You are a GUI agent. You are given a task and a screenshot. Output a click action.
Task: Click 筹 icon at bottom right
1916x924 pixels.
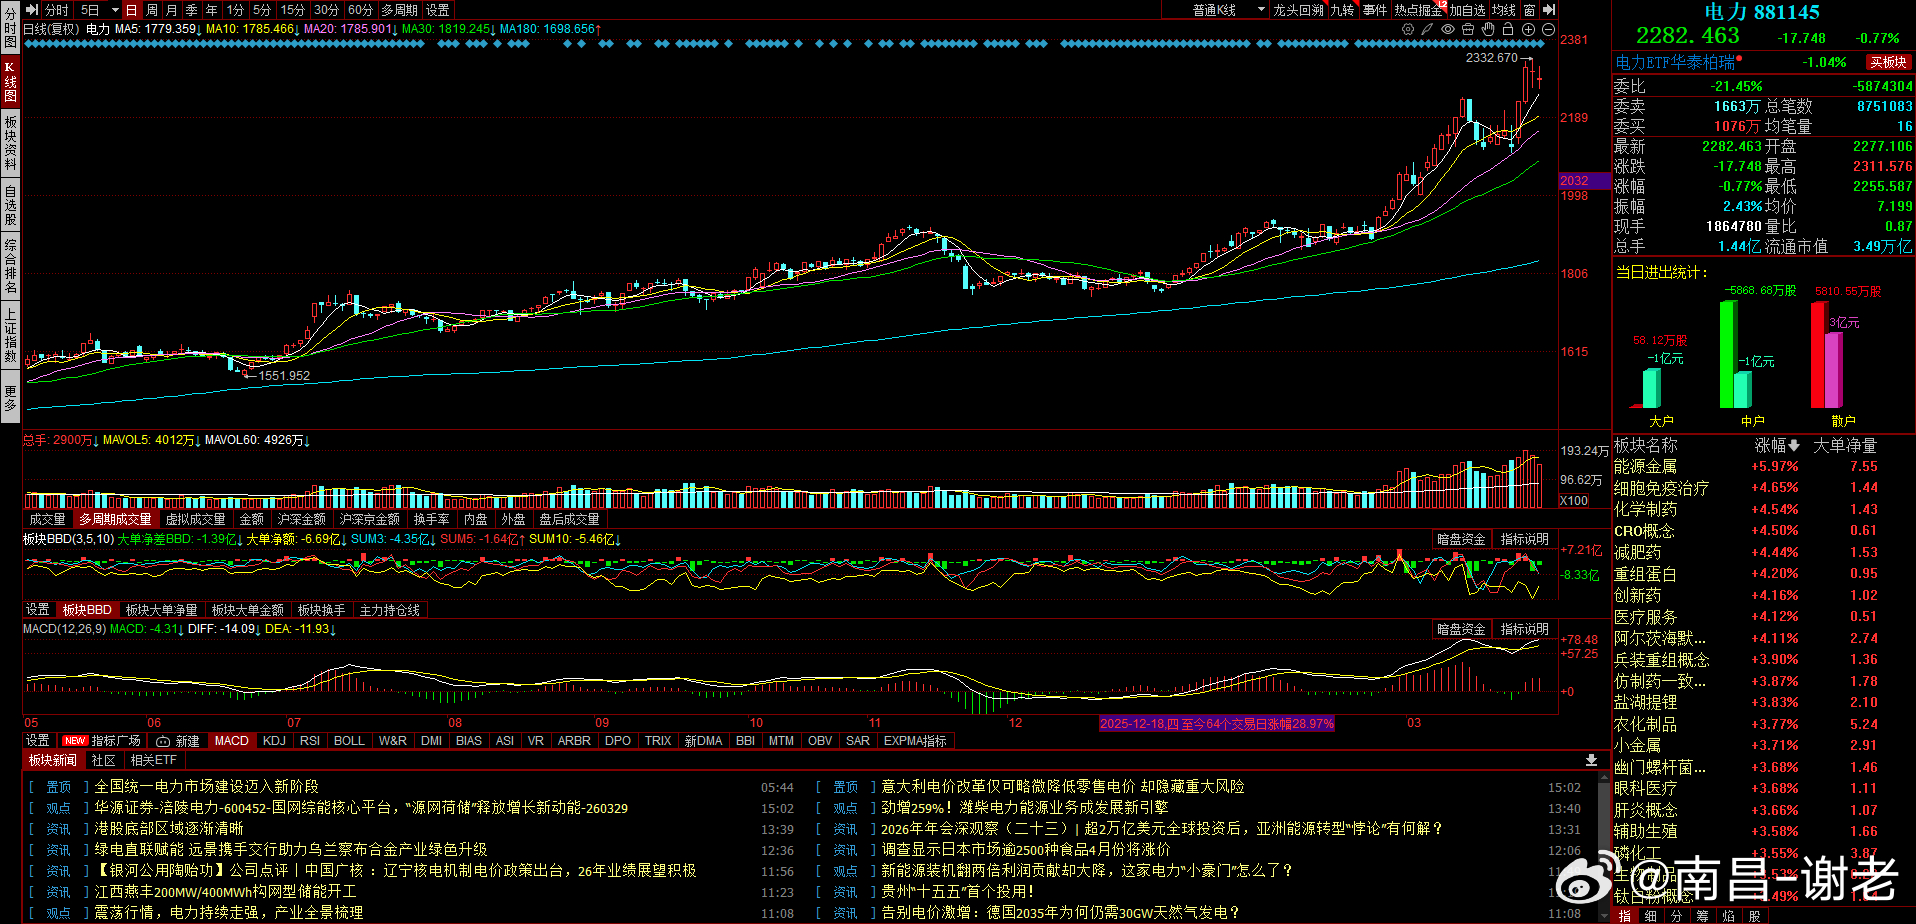[1702, 915]
